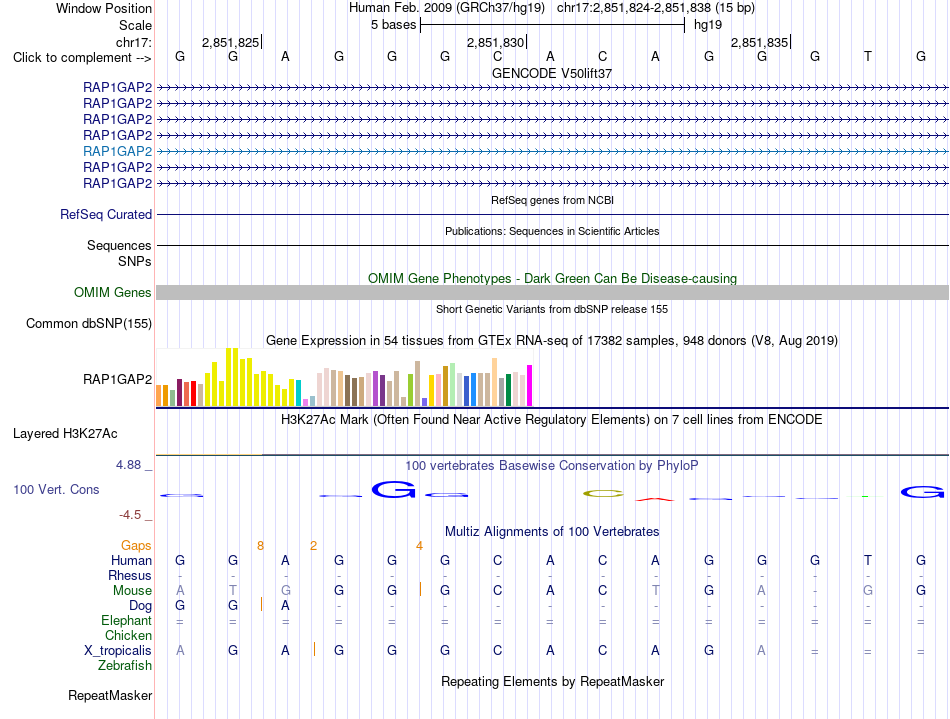Screen dimensions: 950x719
Task: Click the RefSeq Curated track label
Action: (x=106, y=214)
